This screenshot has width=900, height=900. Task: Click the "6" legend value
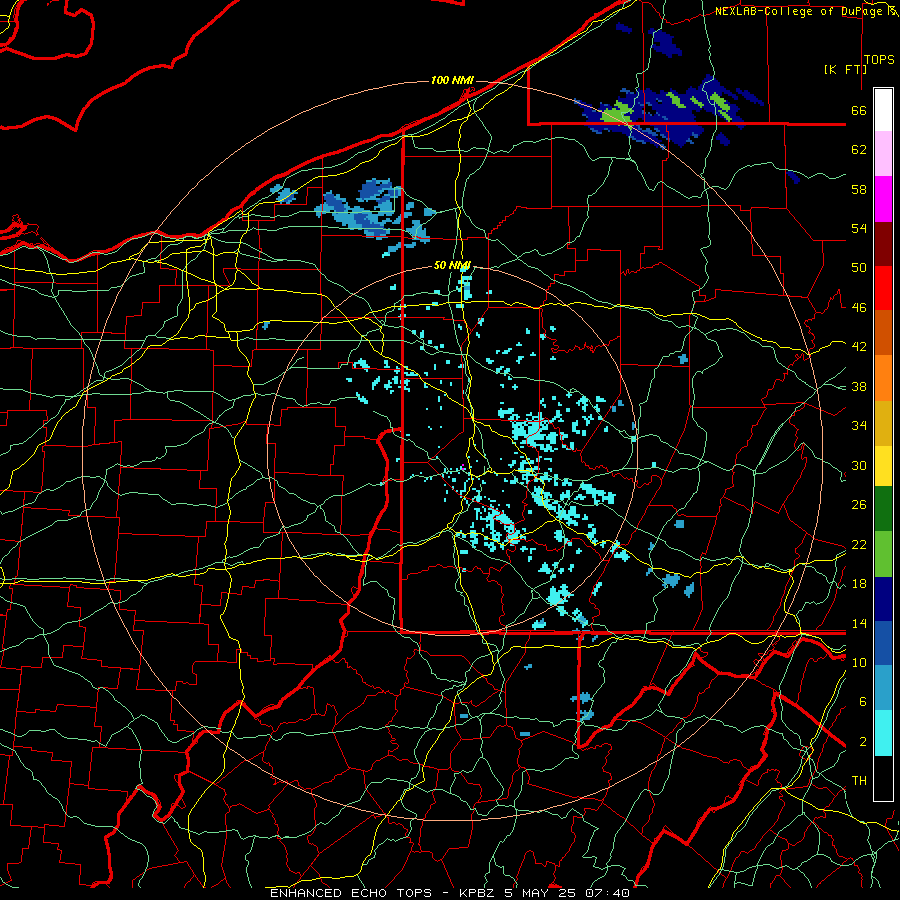[863, 702]
